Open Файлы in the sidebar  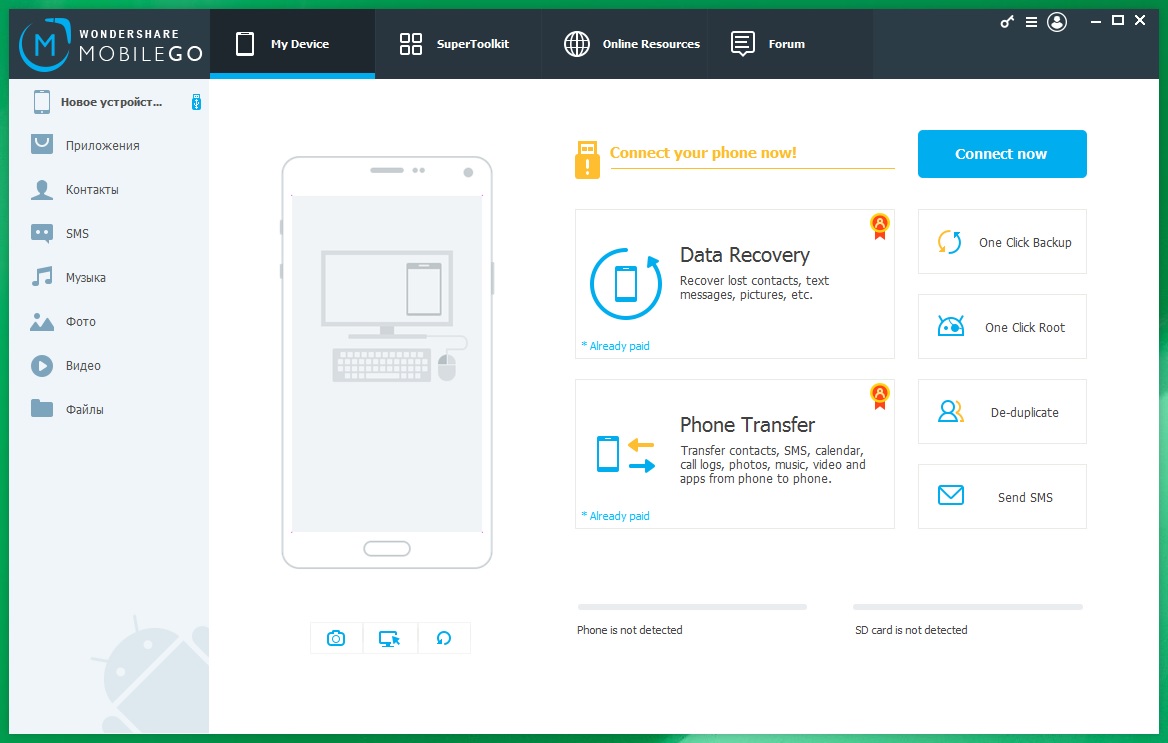click(x=109, y=409)
